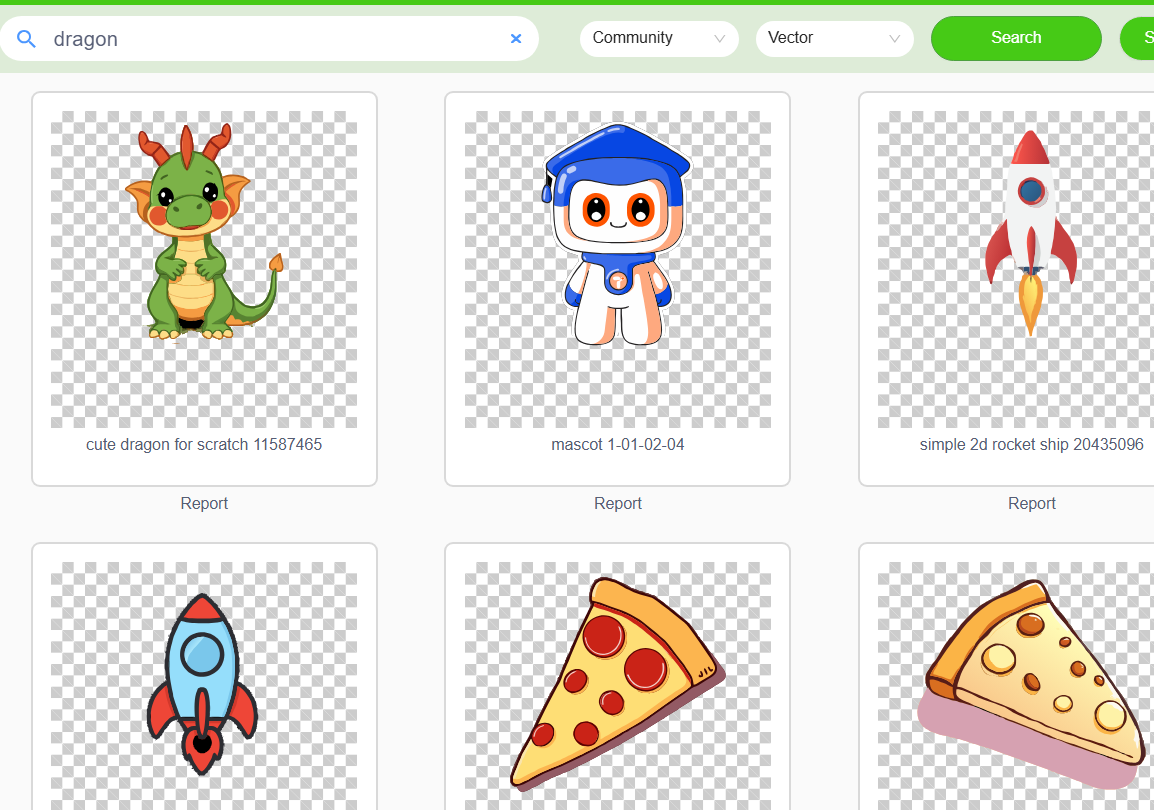Clear the search field with the X icon
This screenshot has height=810, width=1154.
coord(516,39)
